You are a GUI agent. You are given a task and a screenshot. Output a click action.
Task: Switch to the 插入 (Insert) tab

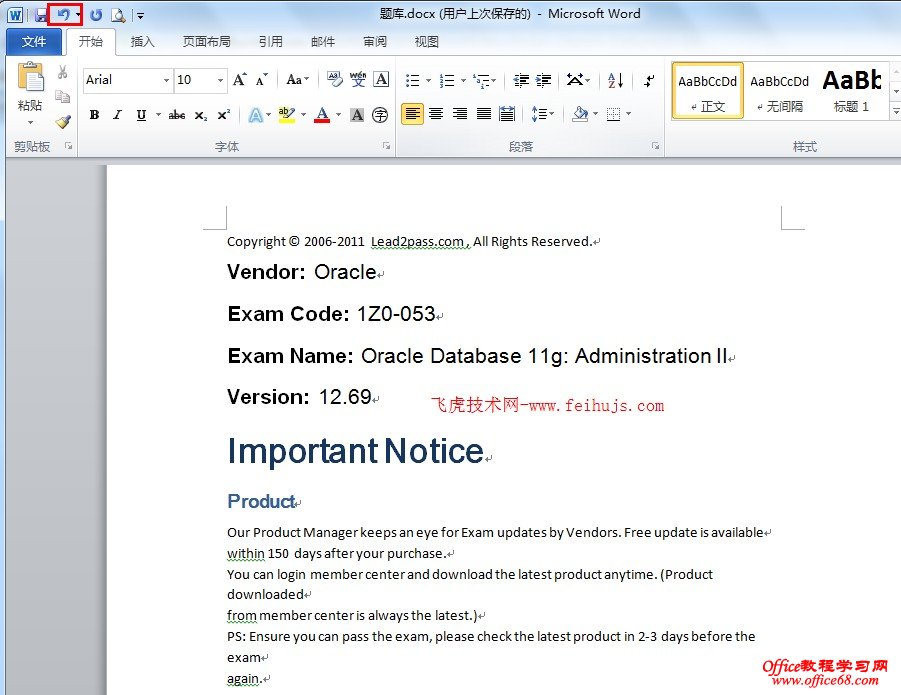[x=142, y=41]
